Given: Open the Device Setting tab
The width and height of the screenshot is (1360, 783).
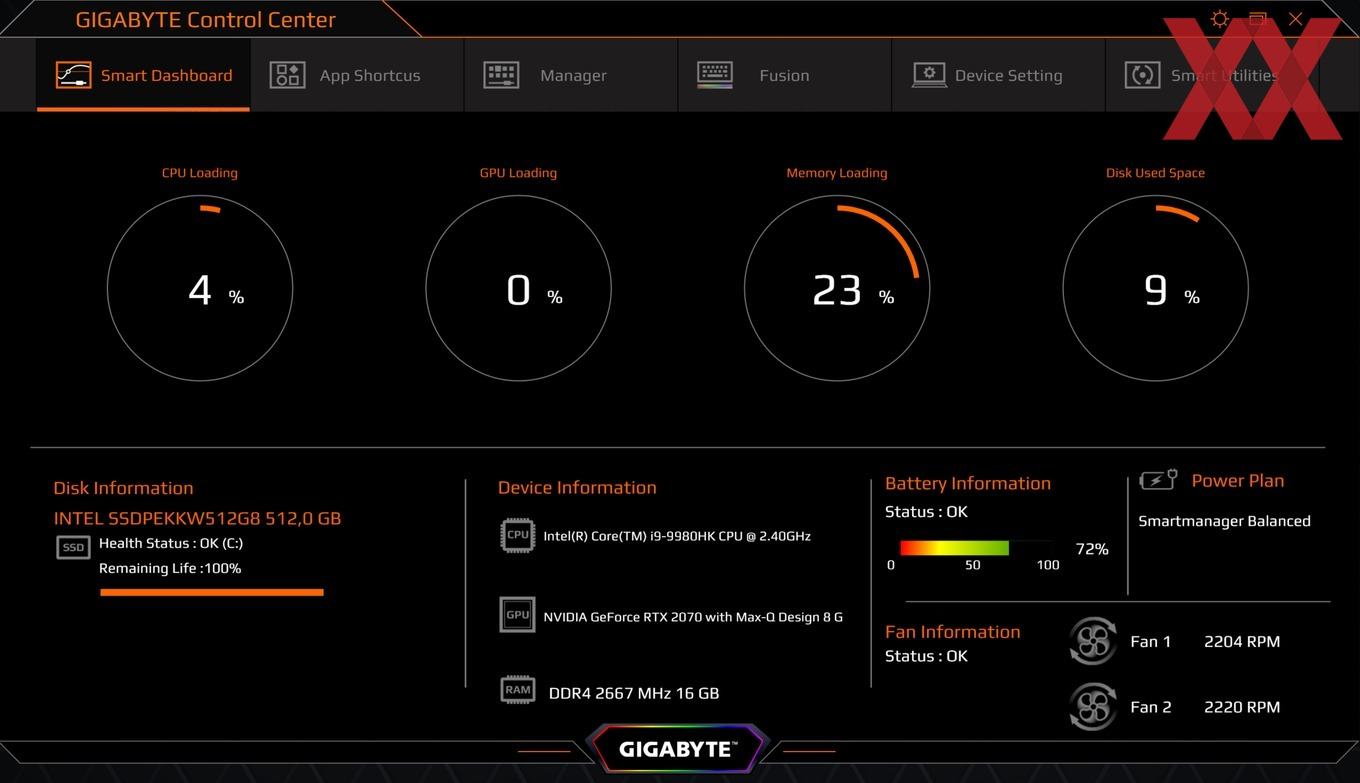Looking at the screenshot, I should (x=998, y=75).
